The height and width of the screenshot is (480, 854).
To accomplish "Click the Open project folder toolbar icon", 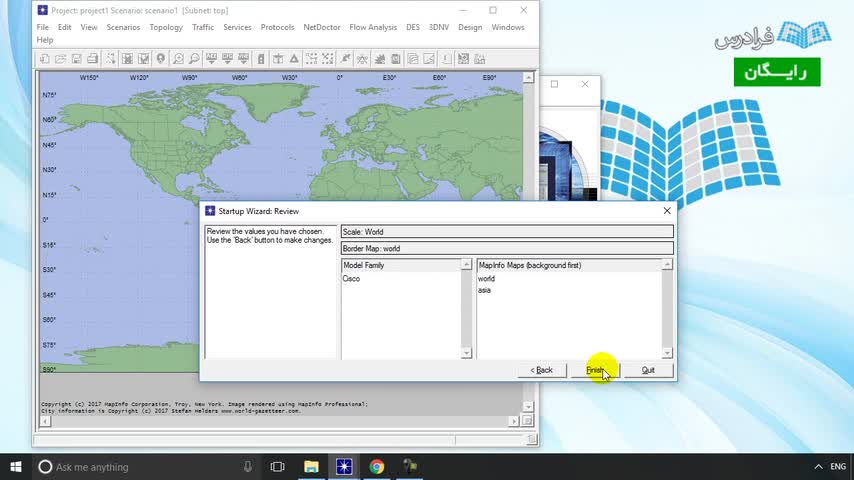I will click(60, 59).
